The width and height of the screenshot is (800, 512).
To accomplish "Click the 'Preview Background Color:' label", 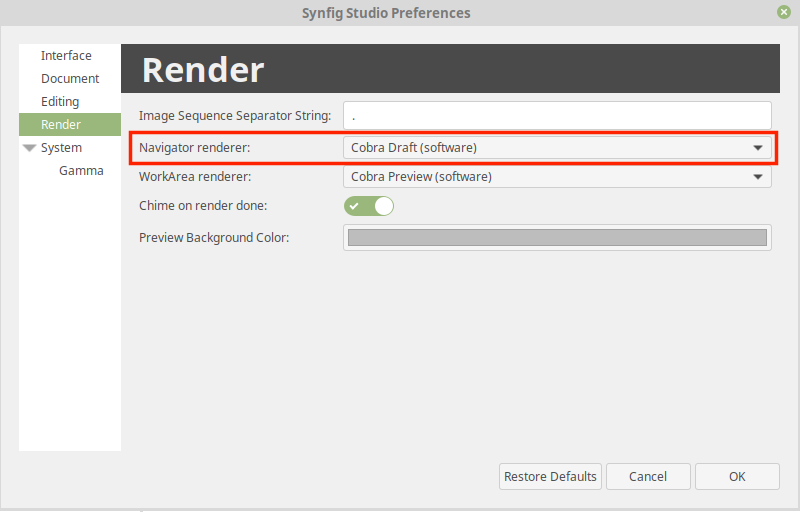I will click(214, 238).
